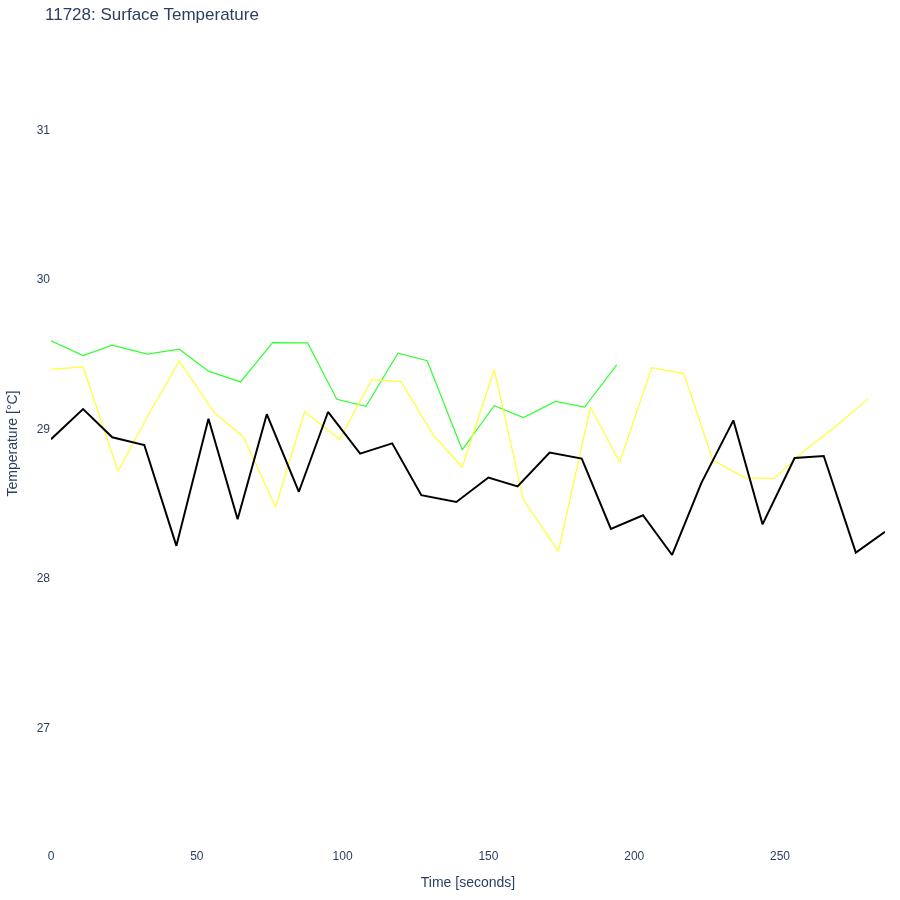Viewport: 900px width, 900px height.
Task: Click the x-axis tick label 50
Action: [x=197, y=856]
